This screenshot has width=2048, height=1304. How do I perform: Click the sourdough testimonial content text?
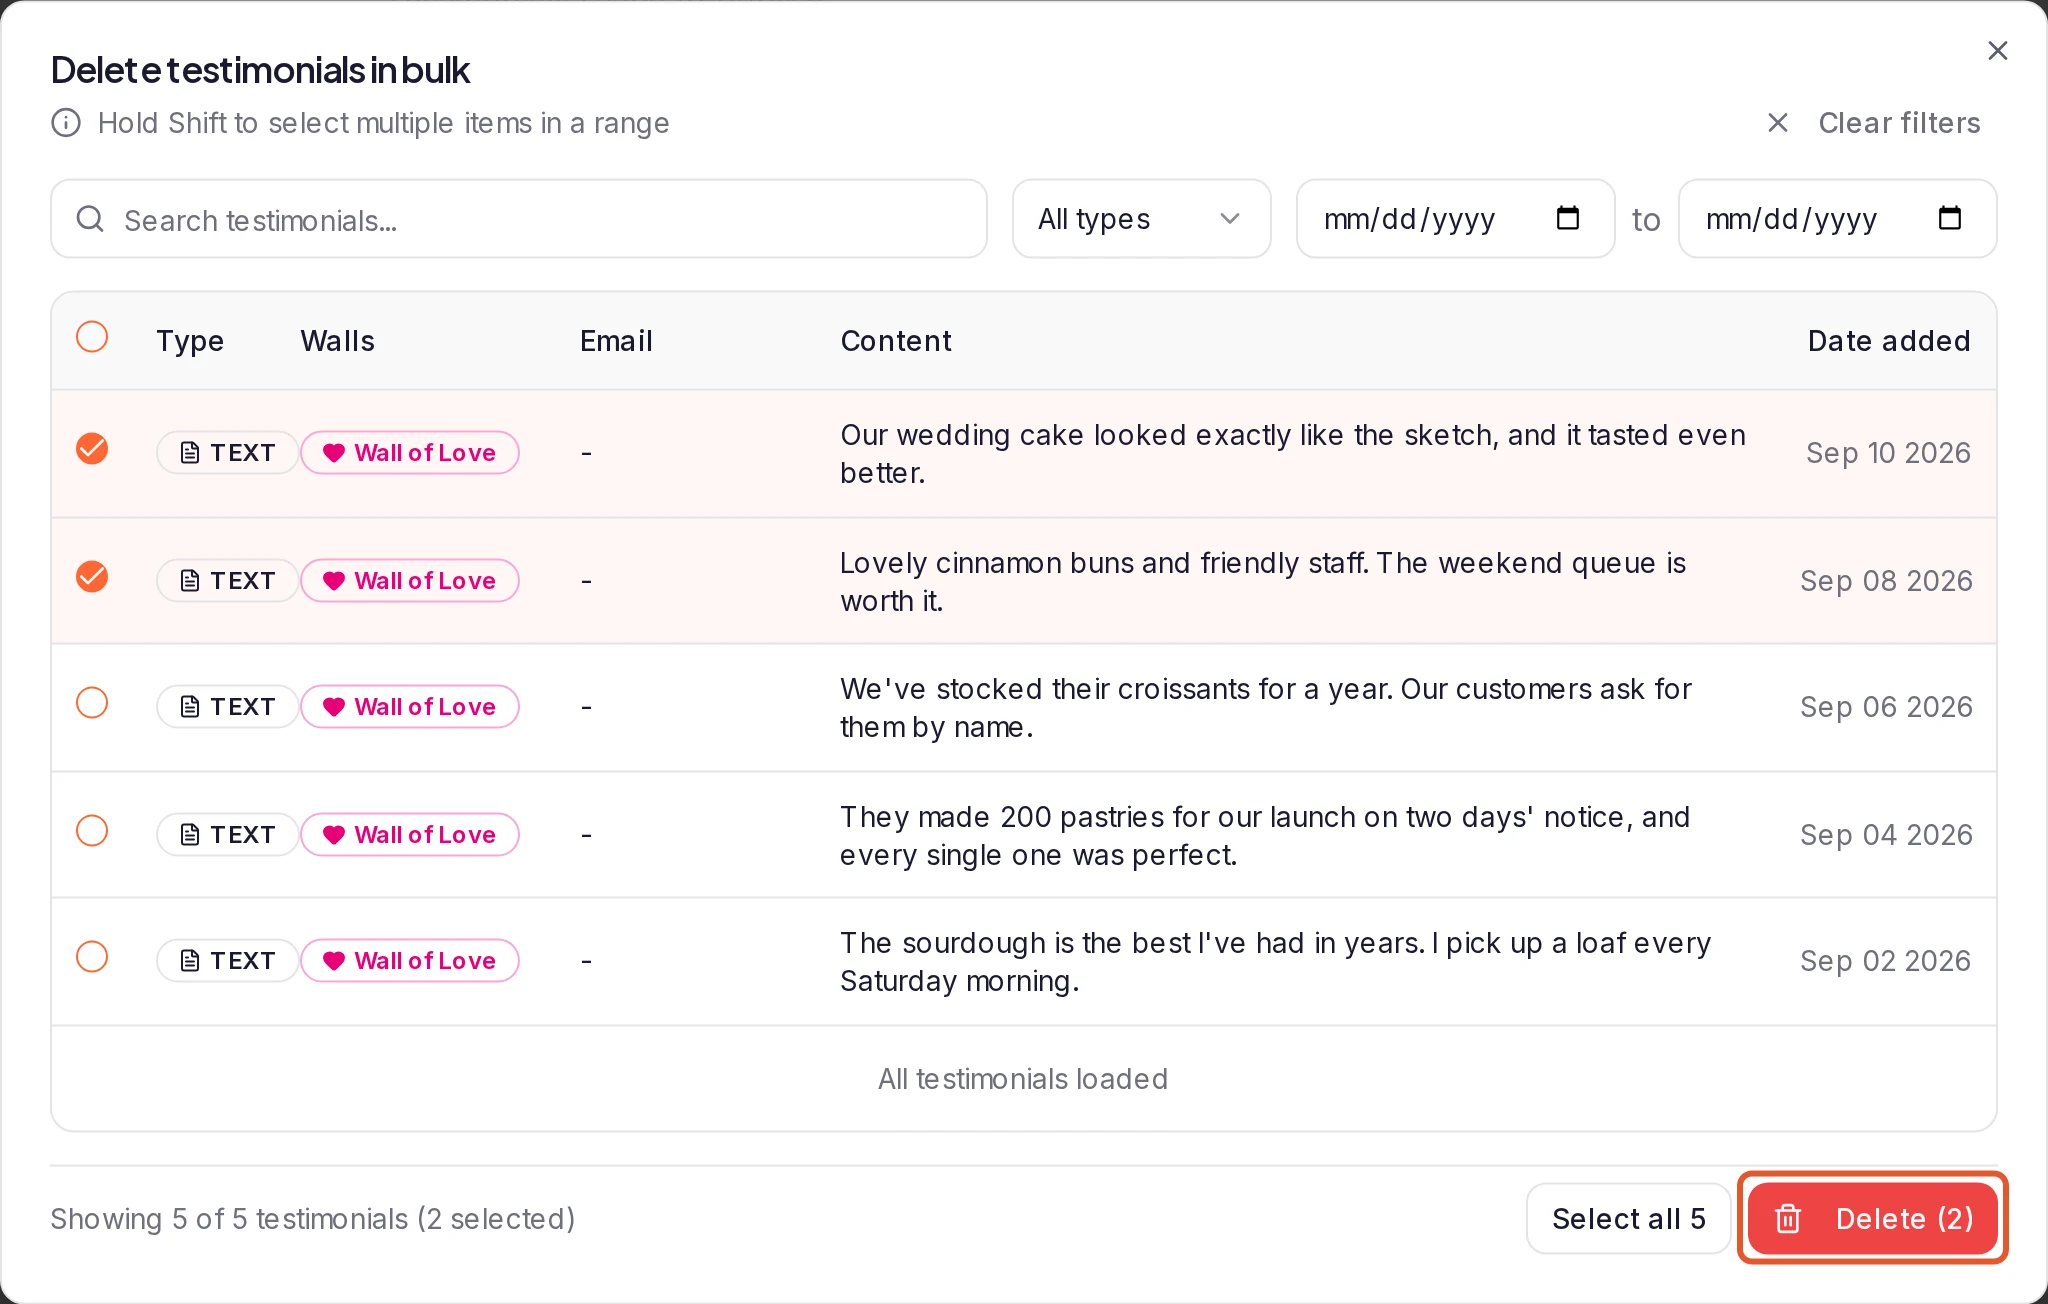(1275, 962)
